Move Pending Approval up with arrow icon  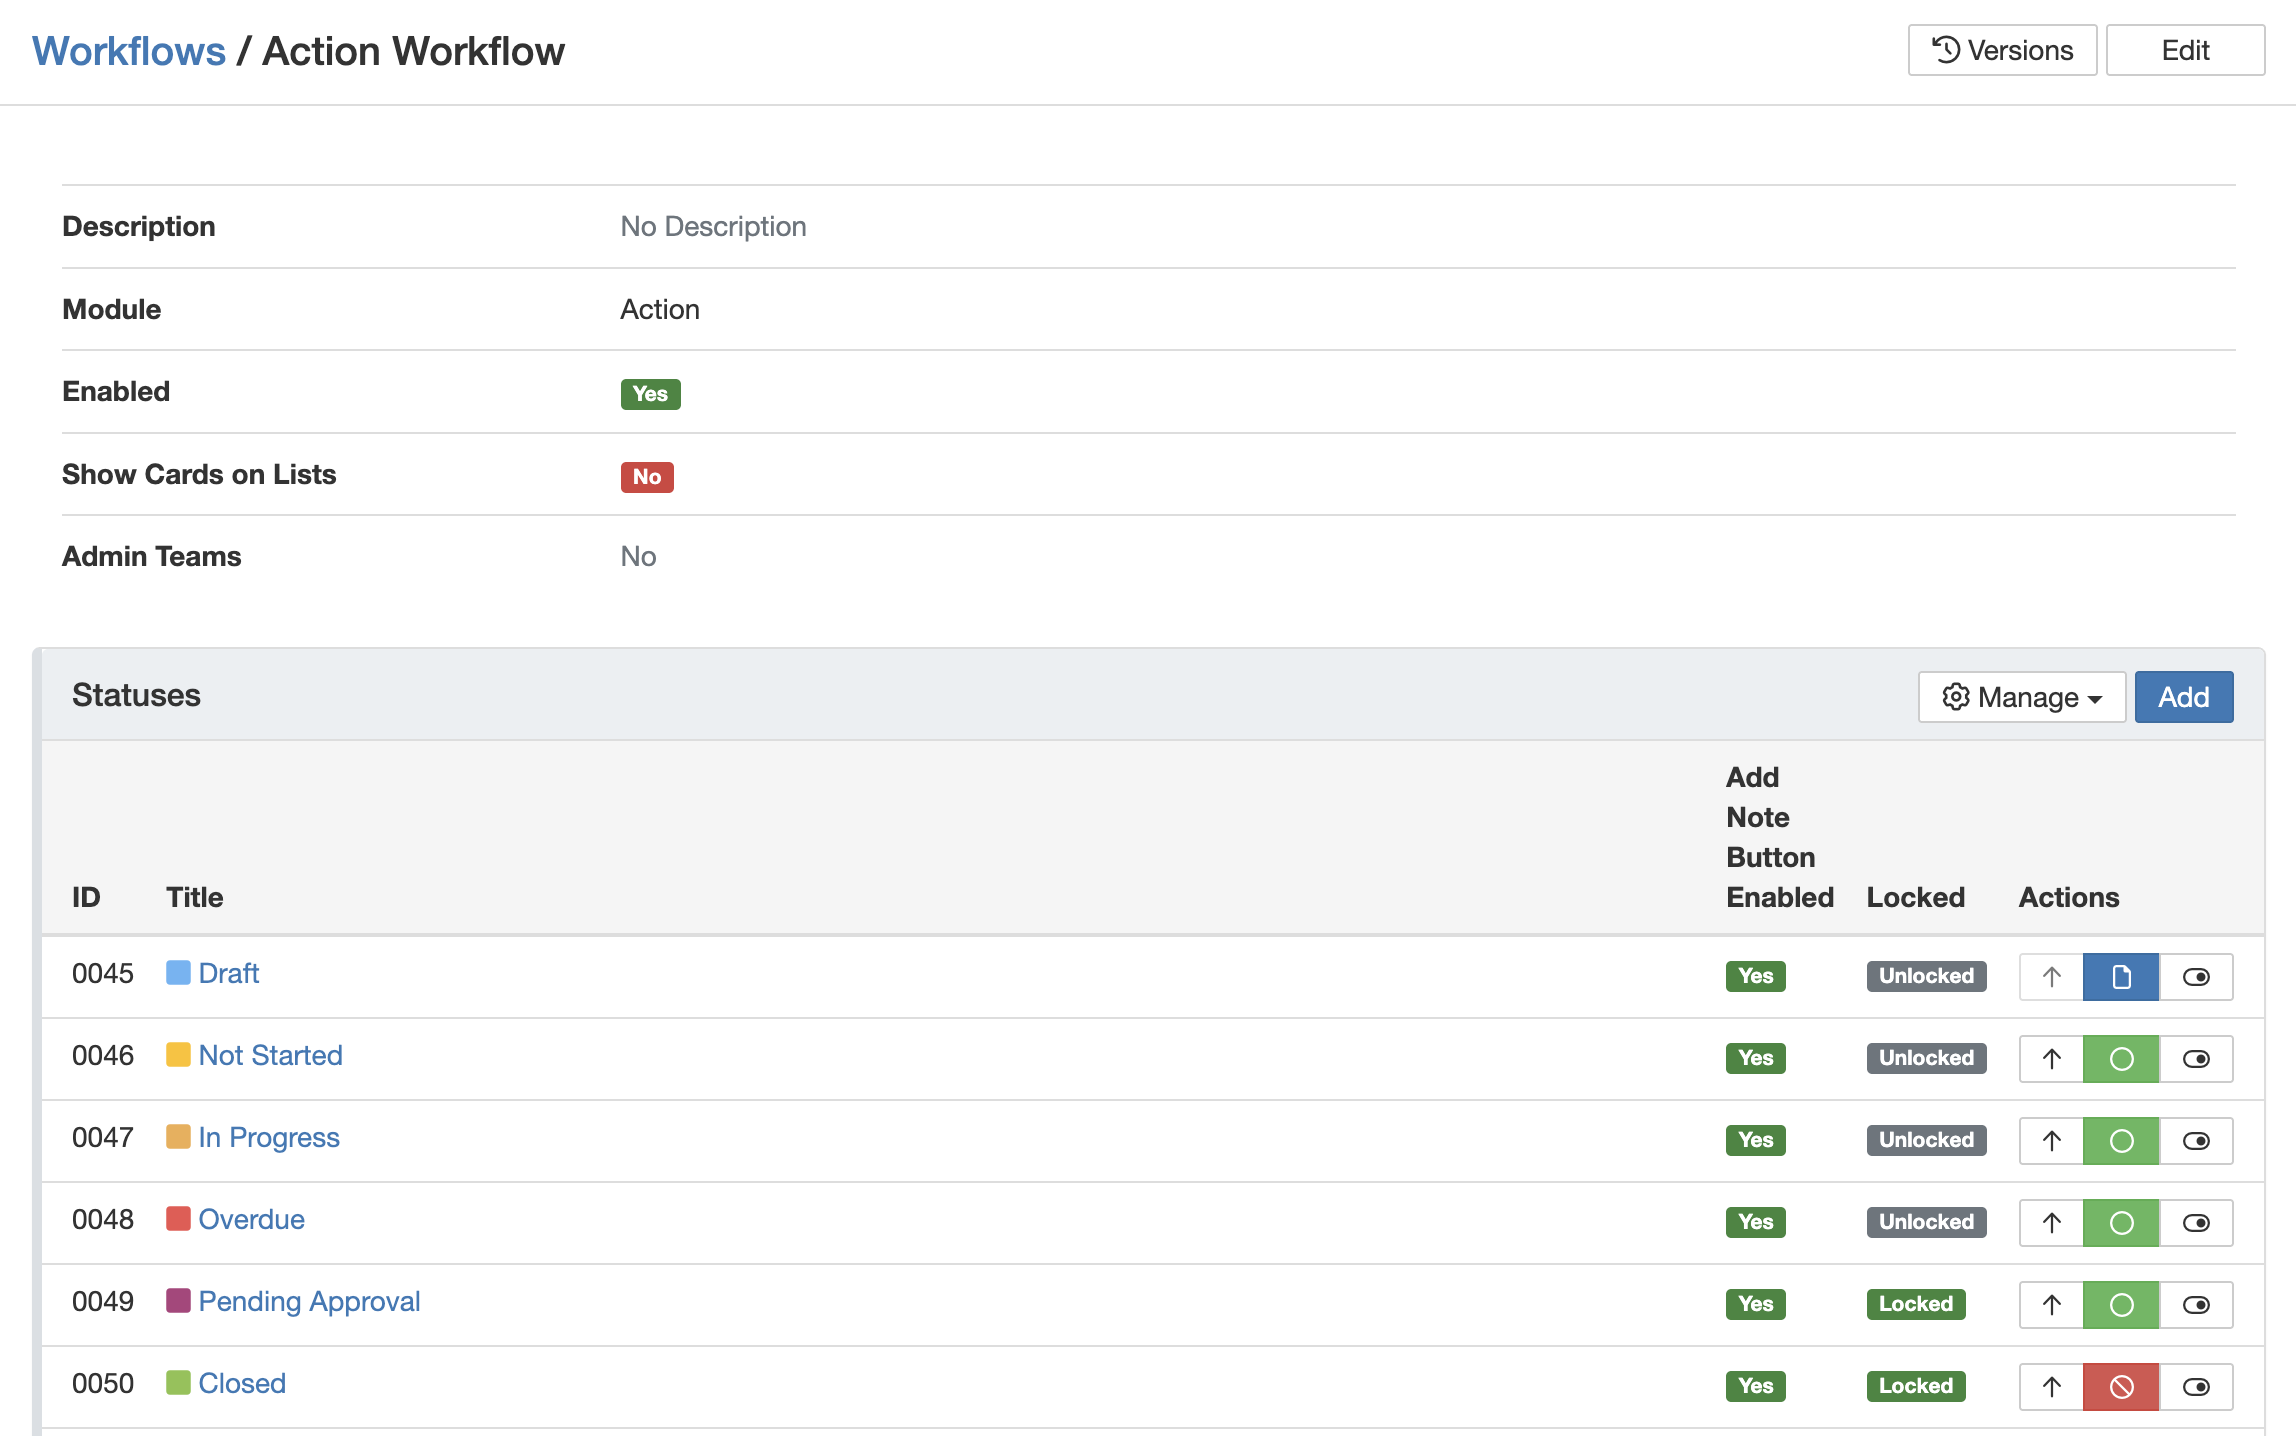point(2051,1305)
